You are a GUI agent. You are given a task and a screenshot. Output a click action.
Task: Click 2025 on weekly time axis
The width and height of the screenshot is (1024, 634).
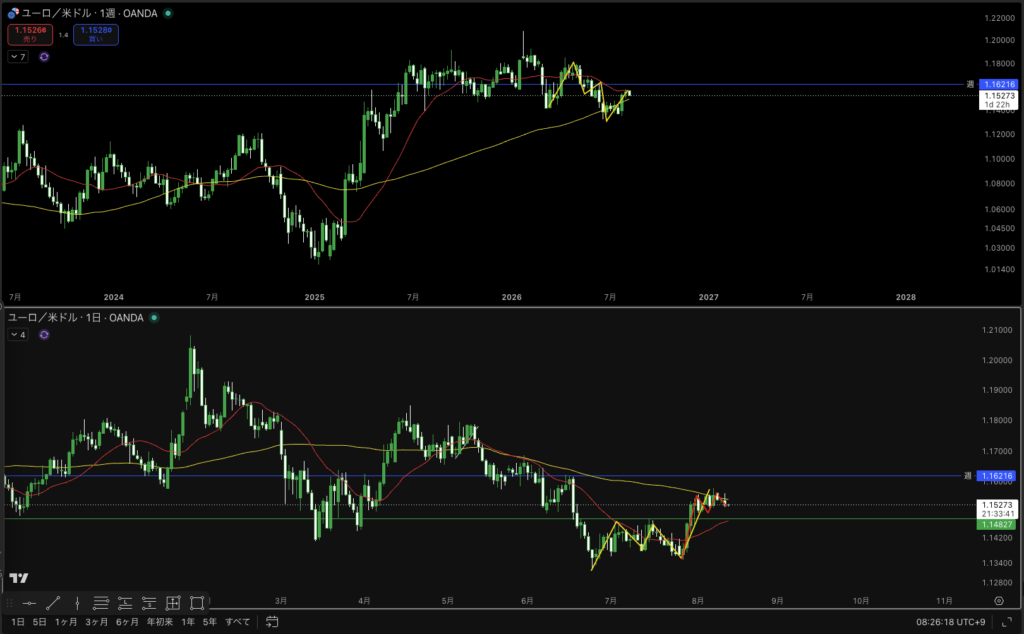tap(314, 297)
